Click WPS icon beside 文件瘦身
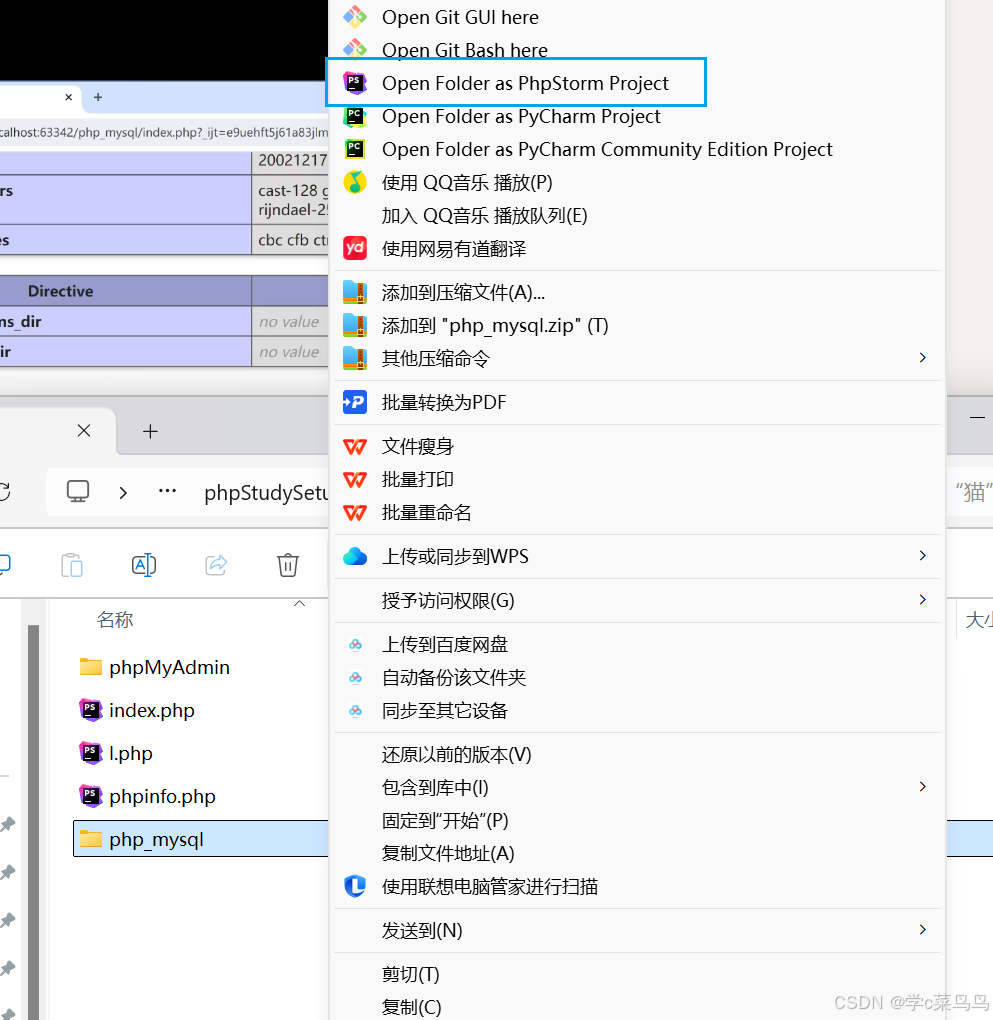 coord(355,447)
